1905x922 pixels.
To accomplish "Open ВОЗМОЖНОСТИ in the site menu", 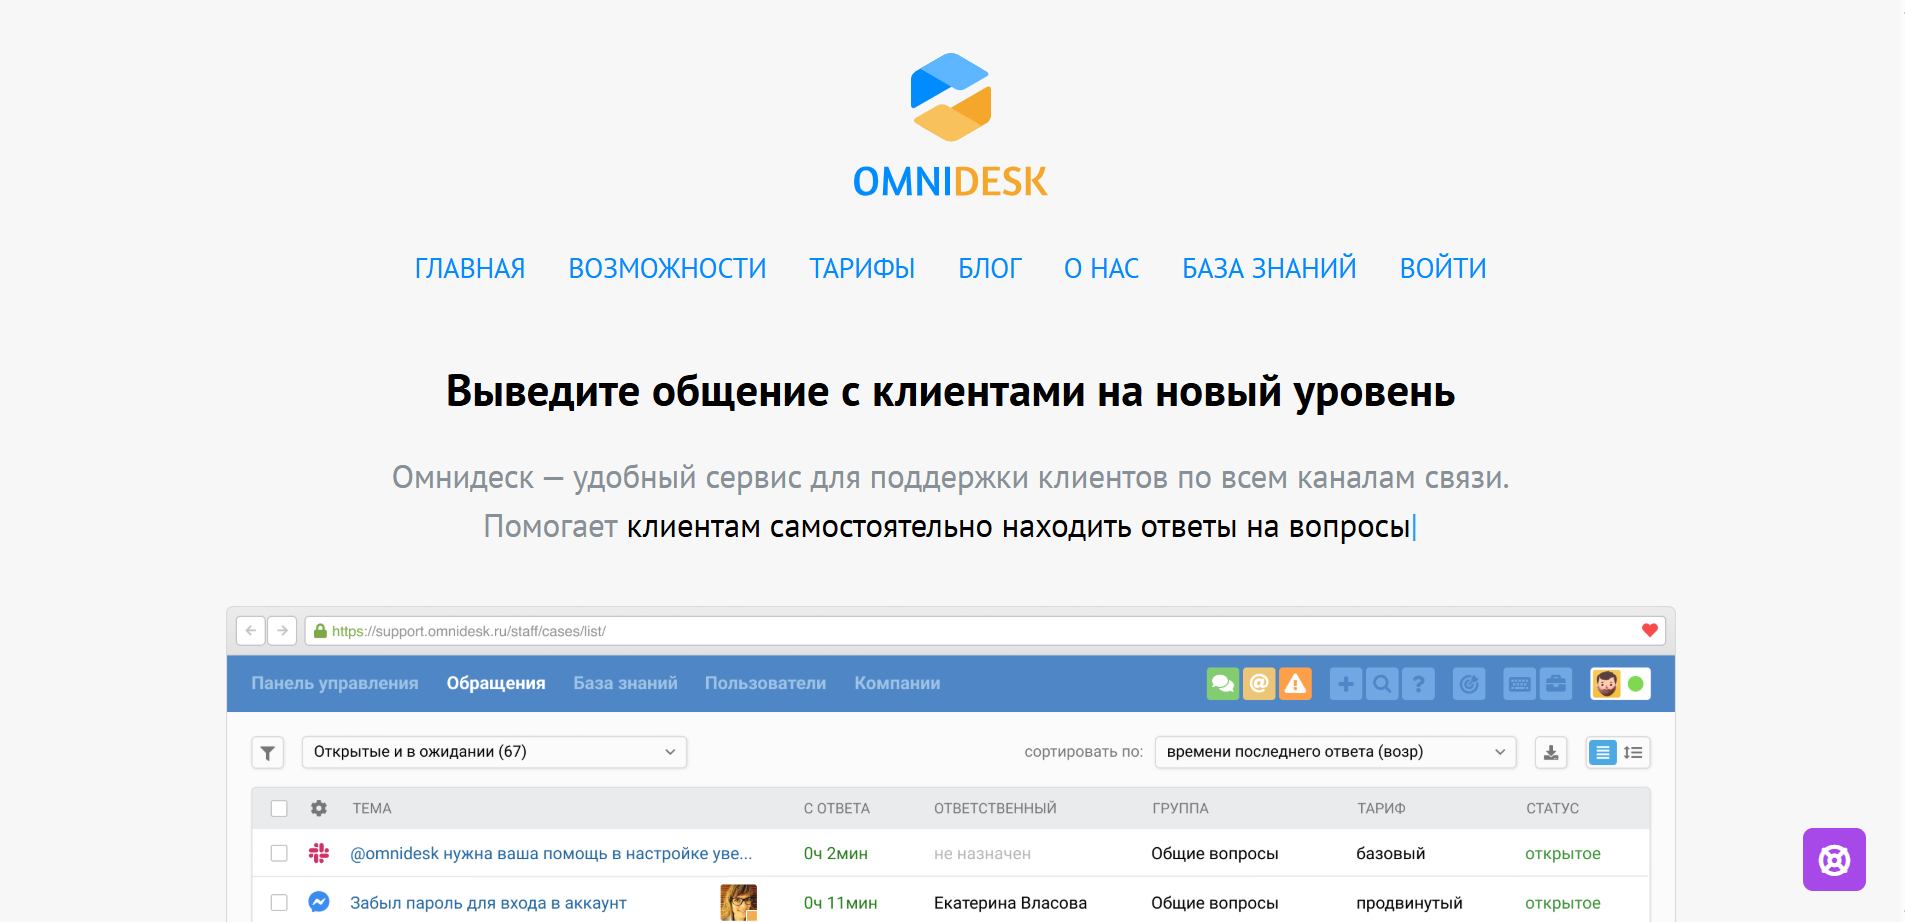I will point(667,268).
